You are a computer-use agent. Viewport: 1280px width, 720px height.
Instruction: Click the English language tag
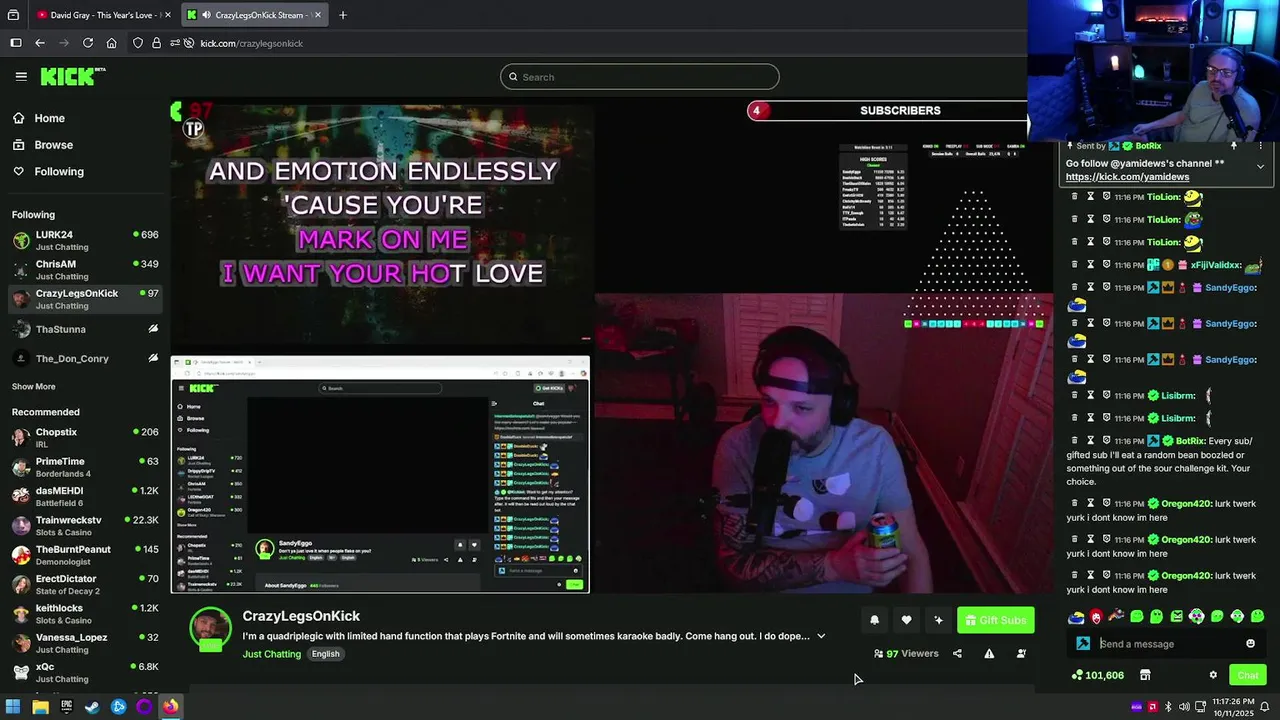tap(325, 654)
